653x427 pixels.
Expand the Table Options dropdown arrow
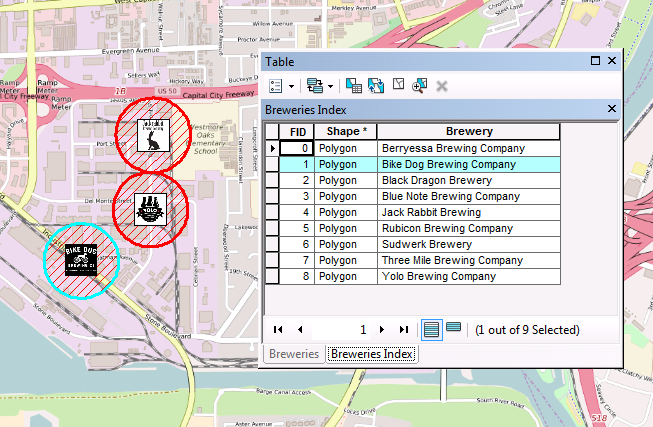(292, 87)
